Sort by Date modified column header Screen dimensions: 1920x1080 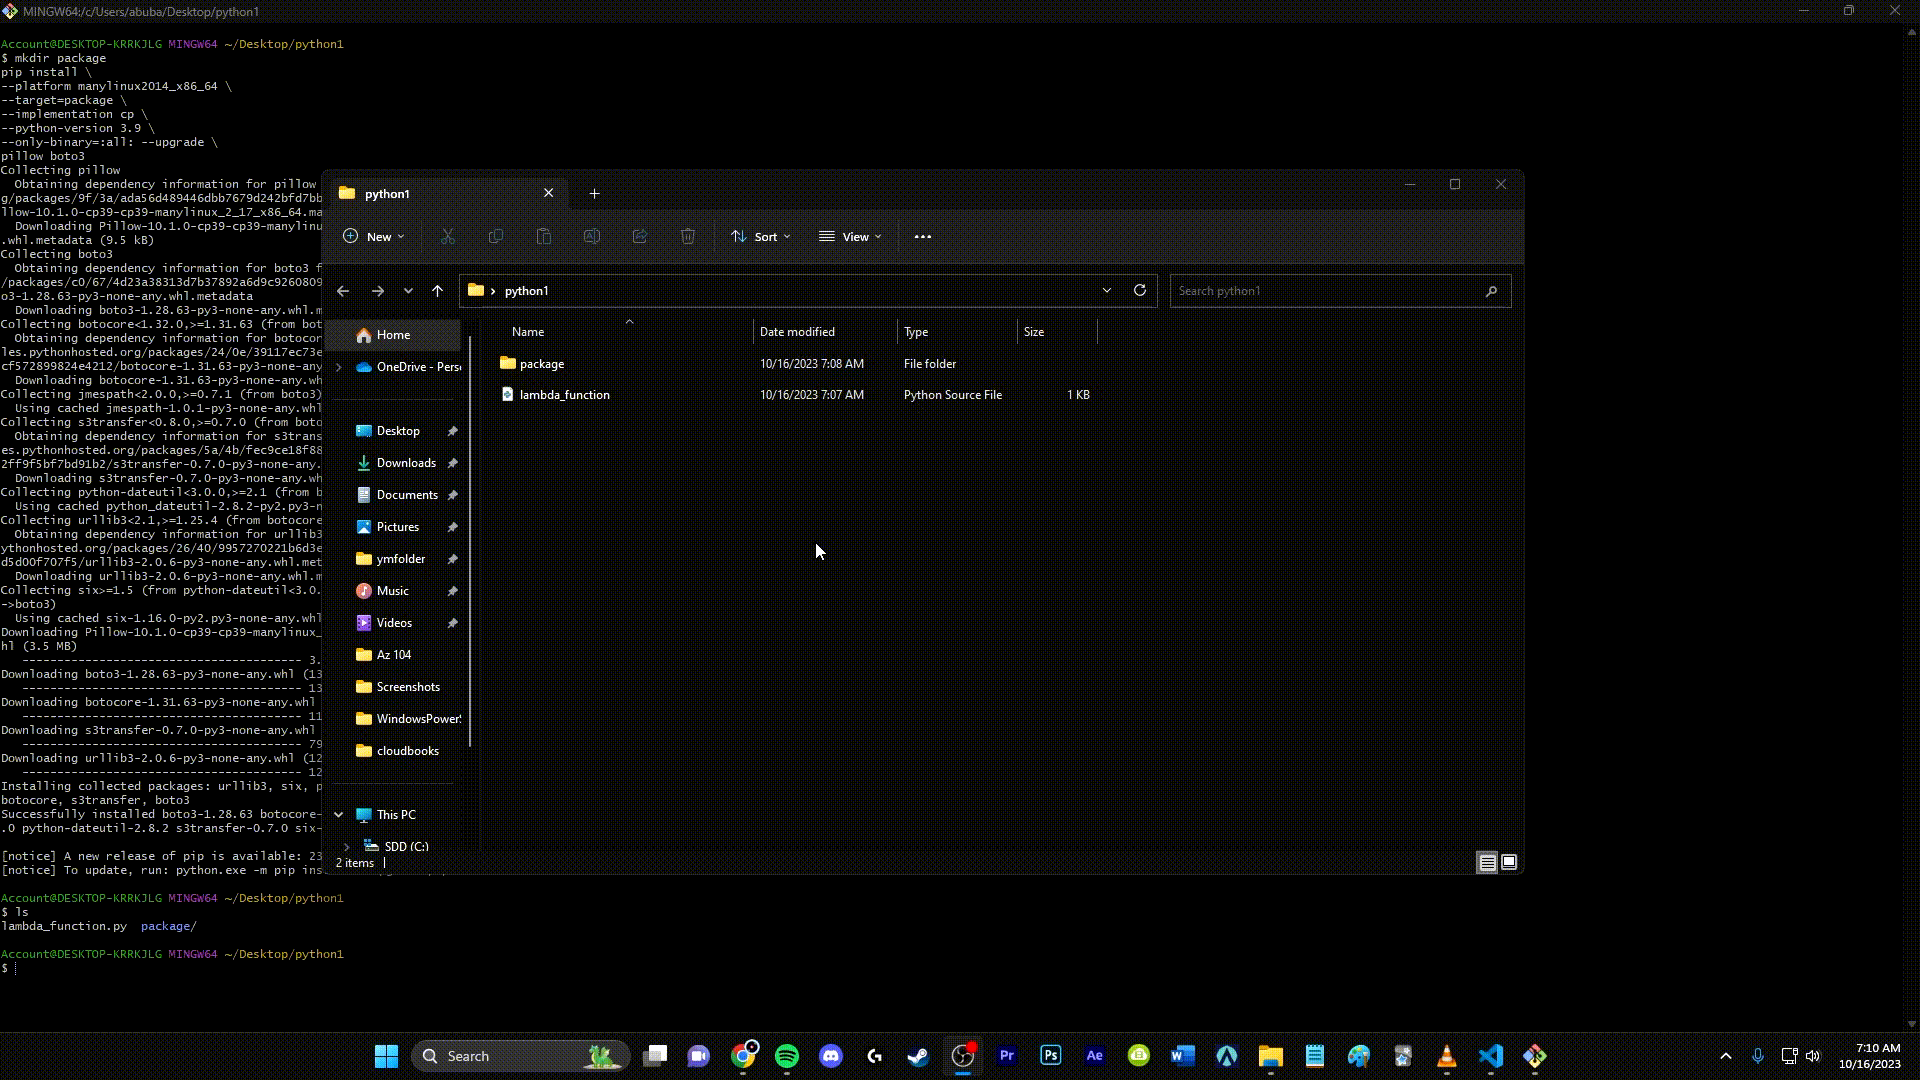point(797,332)
